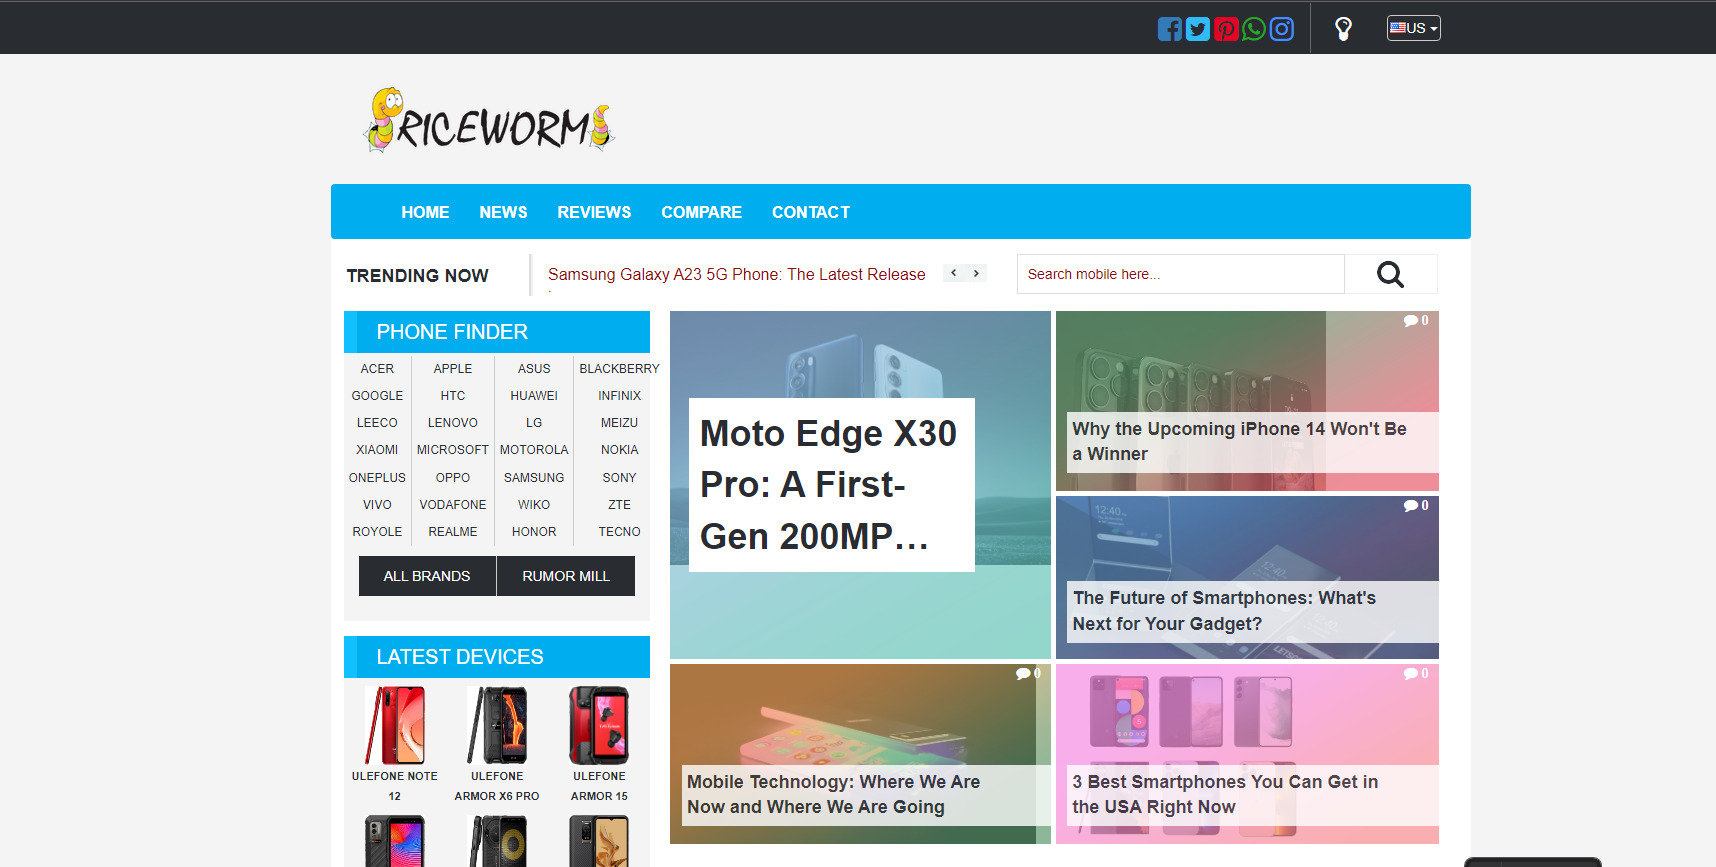Click the WhatsApp share icon
1716x867 pixels.
click(x=1253, y=29)
